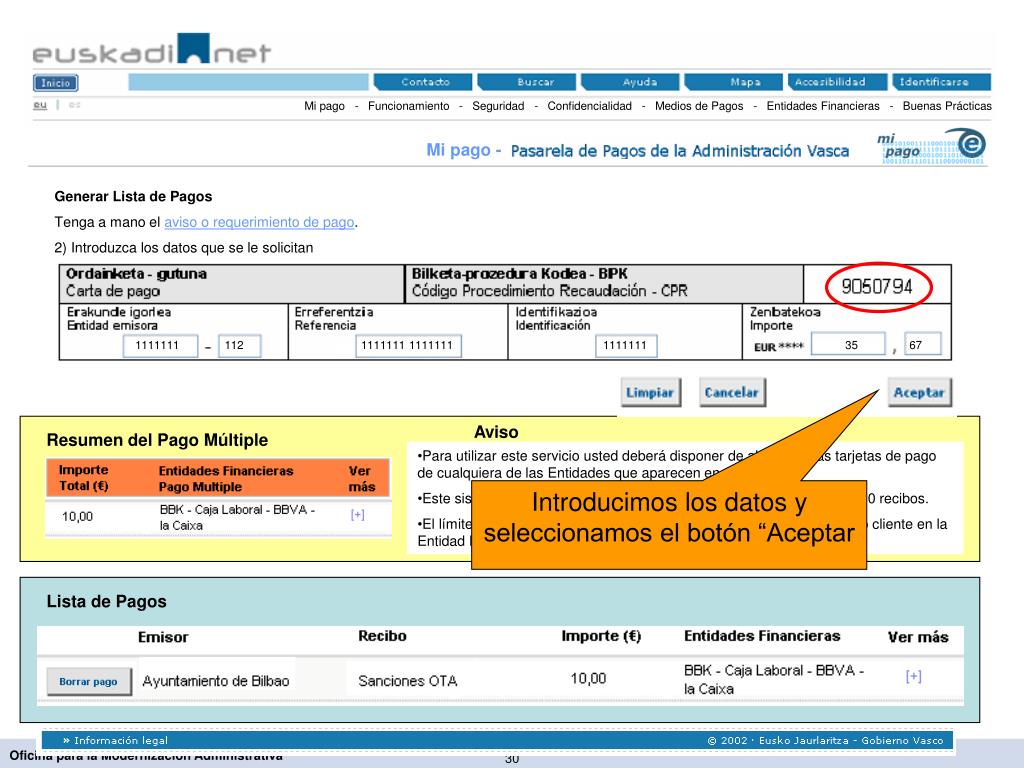Select the Aviso heading

pos(496,432)
